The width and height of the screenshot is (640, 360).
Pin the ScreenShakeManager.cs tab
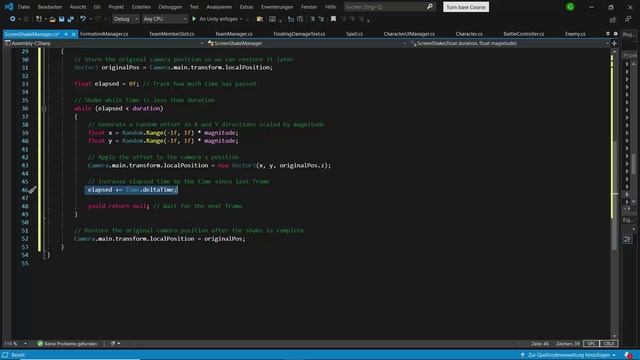[x=66, y=34]
